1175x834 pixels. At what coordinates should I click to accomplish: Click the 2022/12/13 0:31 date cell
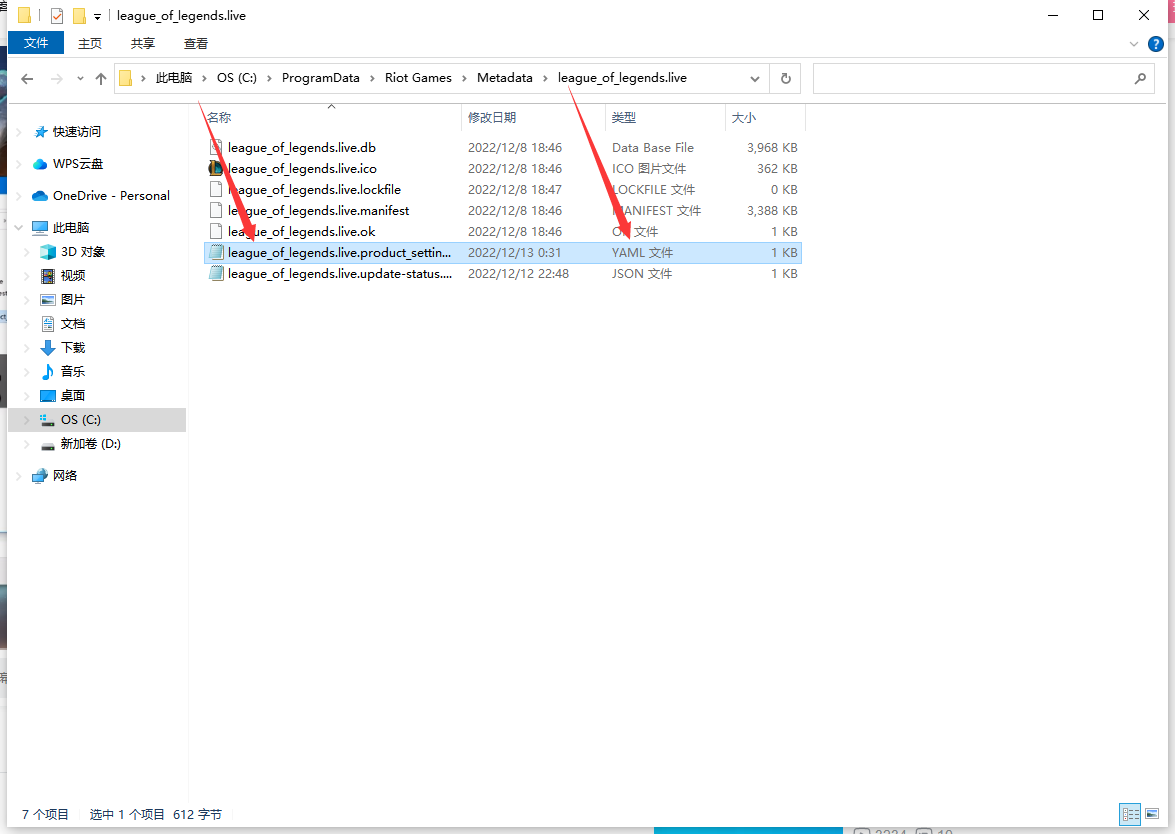[x=514, y=253]
